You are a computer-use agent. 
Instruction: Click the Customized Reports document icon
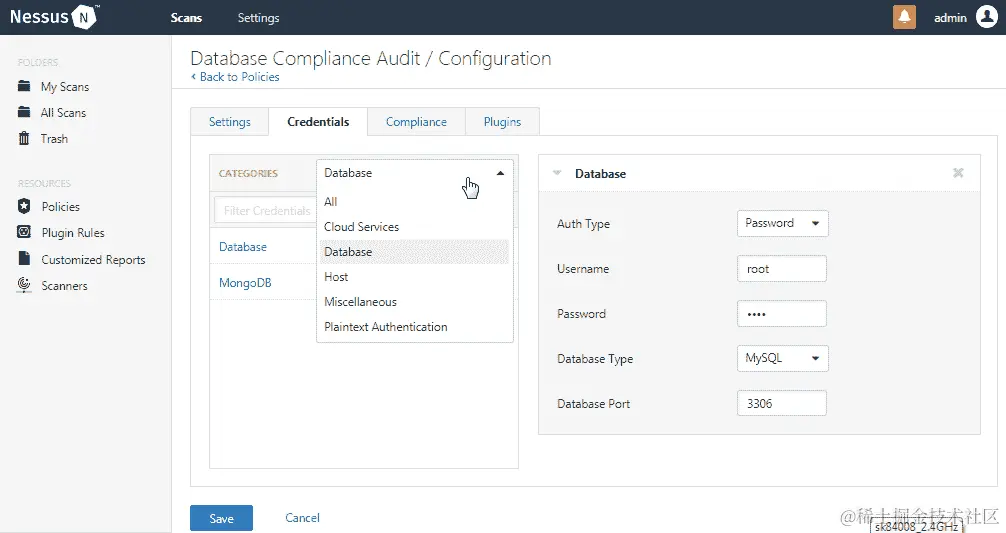pos(24,259)
